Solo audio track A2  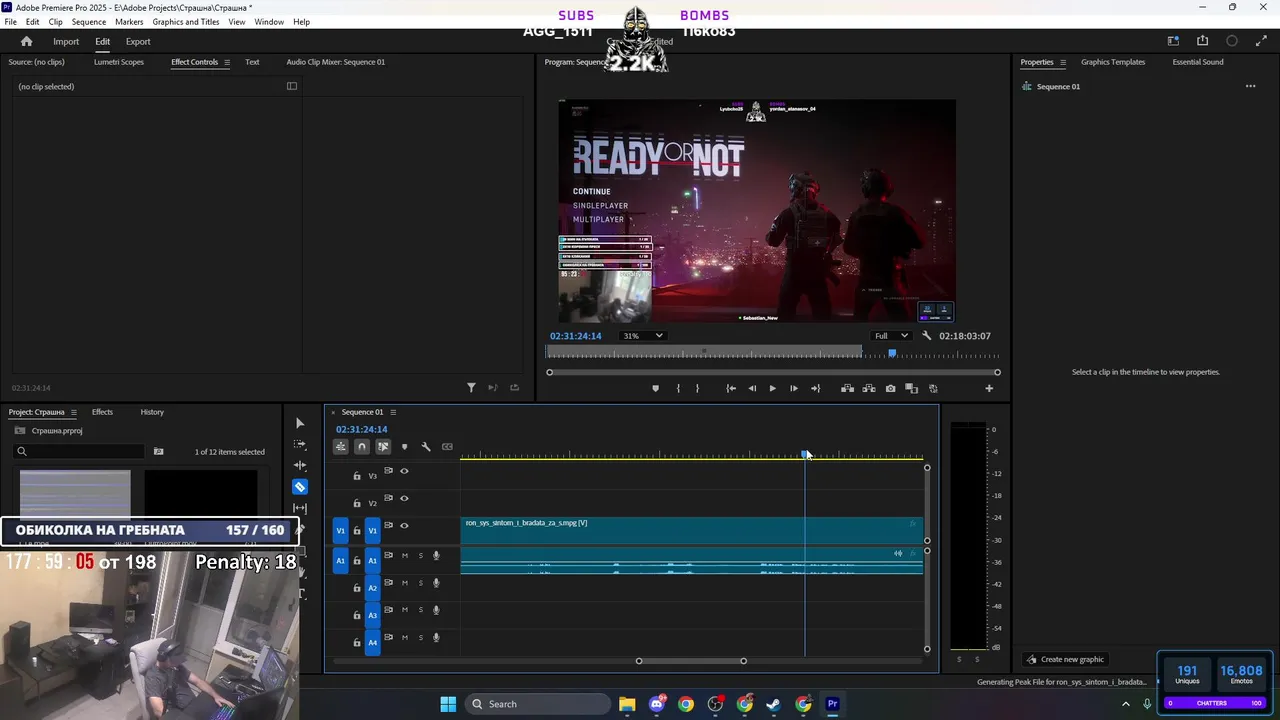pos(420,583)
